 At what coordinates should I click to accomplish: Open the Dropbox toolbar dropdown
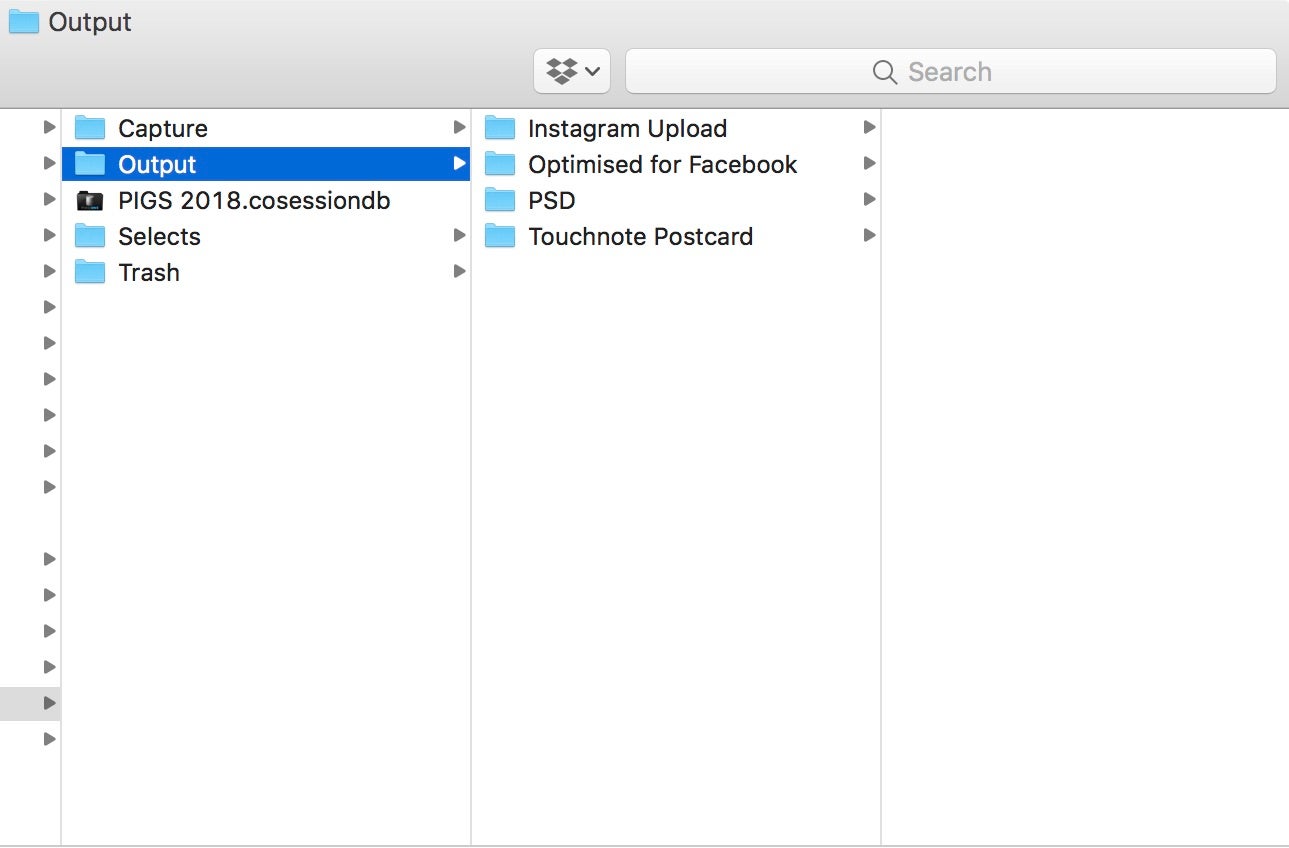(x=572, y=71)
